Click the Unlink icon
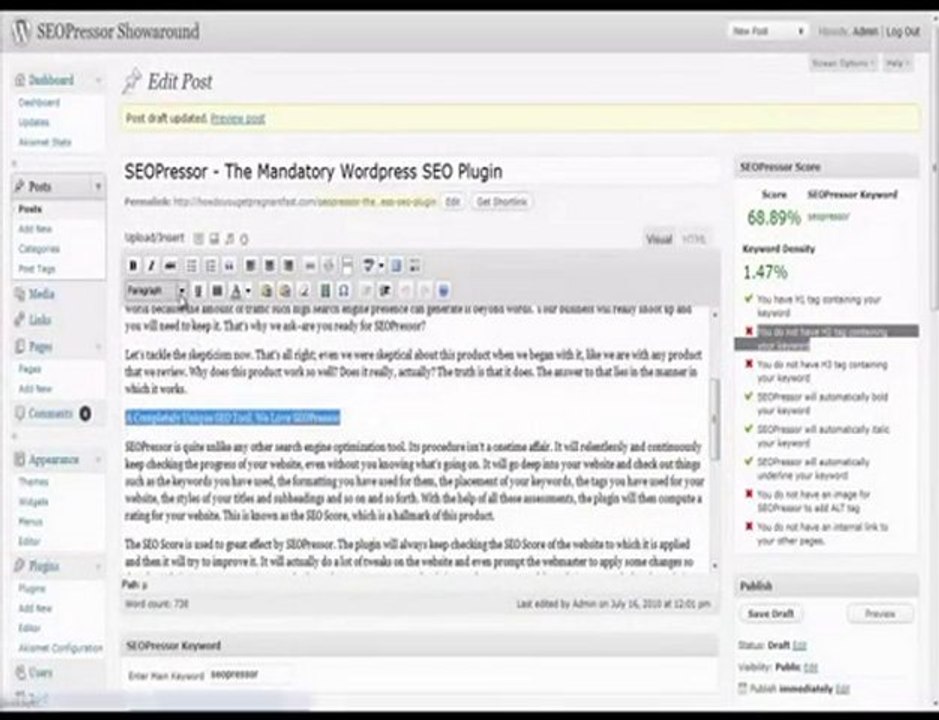Image resolution: width=939 pixels, height=720 pixels. (x=328, y=265)
